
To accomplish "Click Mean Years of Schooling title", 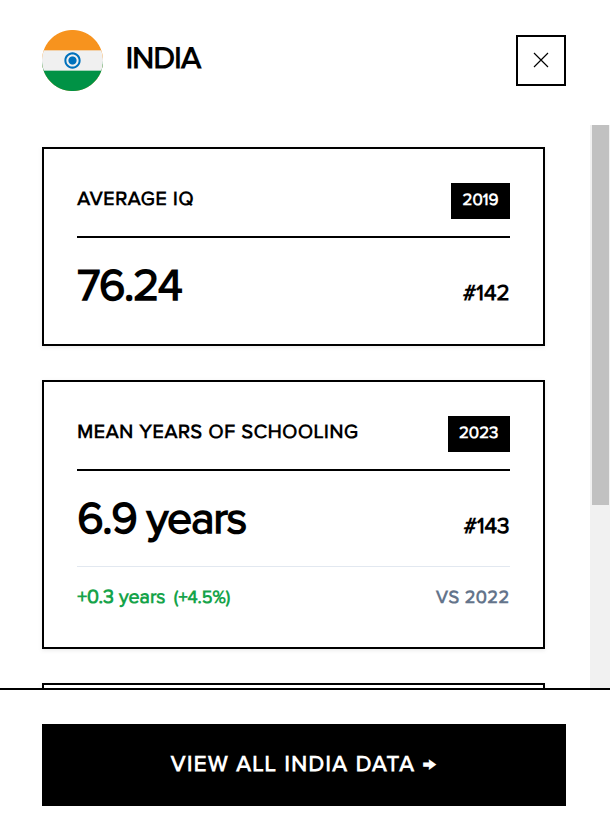I will tap(218, 431).
